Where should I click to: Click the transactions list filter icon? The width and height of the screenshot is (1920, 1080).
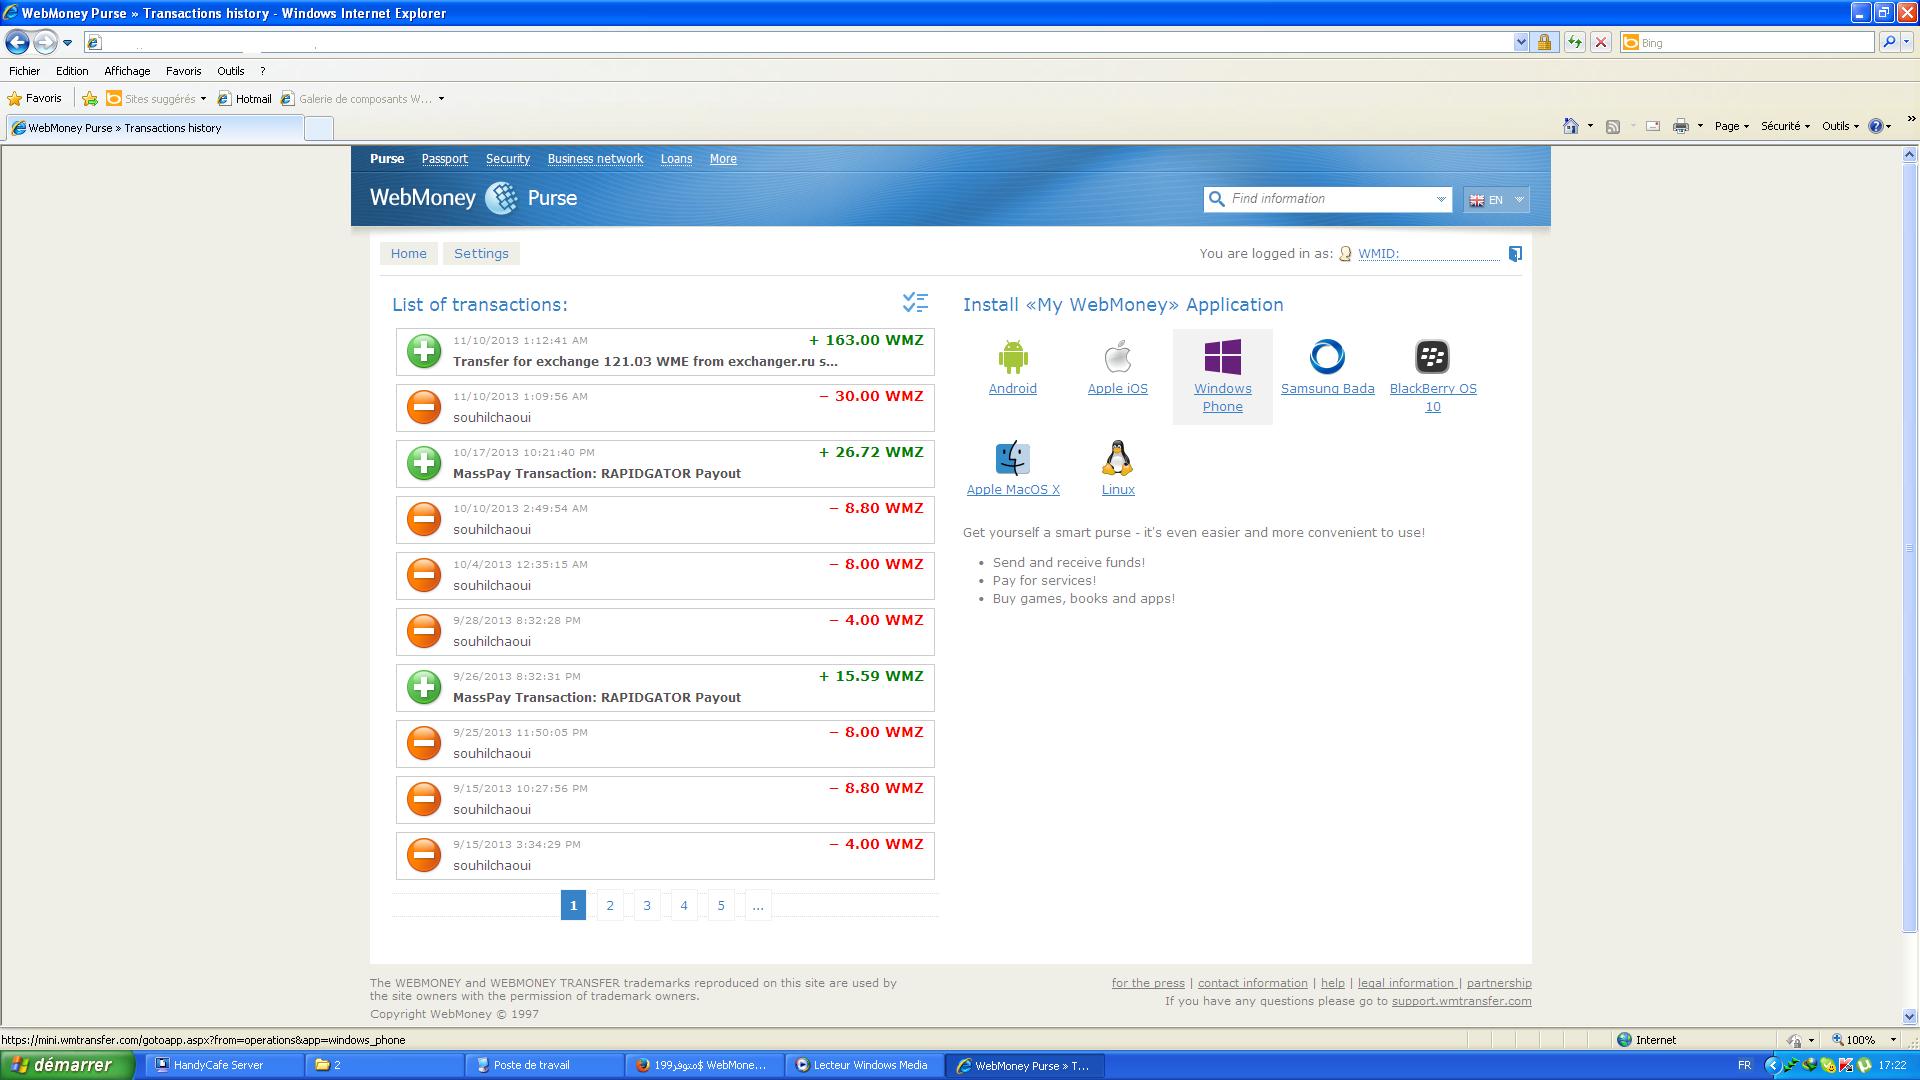915,302
